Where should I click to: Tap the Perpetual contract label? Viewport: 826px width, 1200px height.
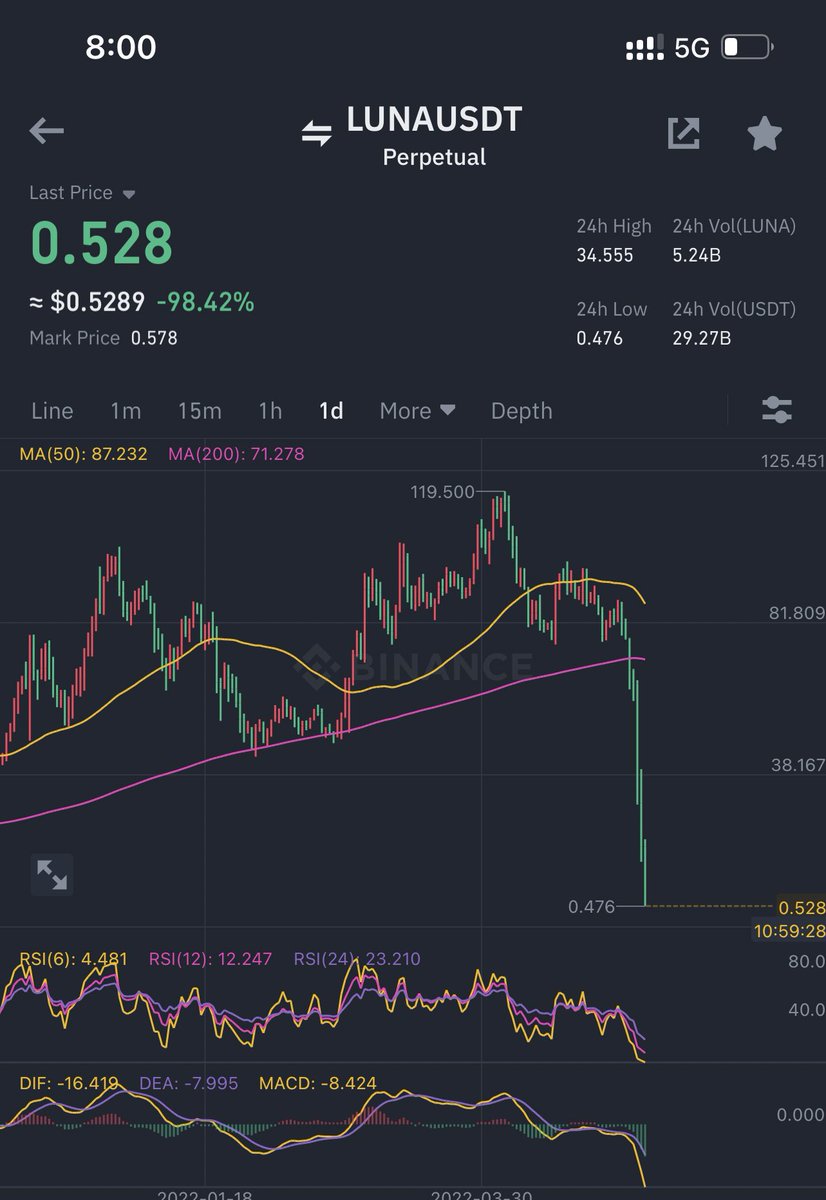point(434,157)
